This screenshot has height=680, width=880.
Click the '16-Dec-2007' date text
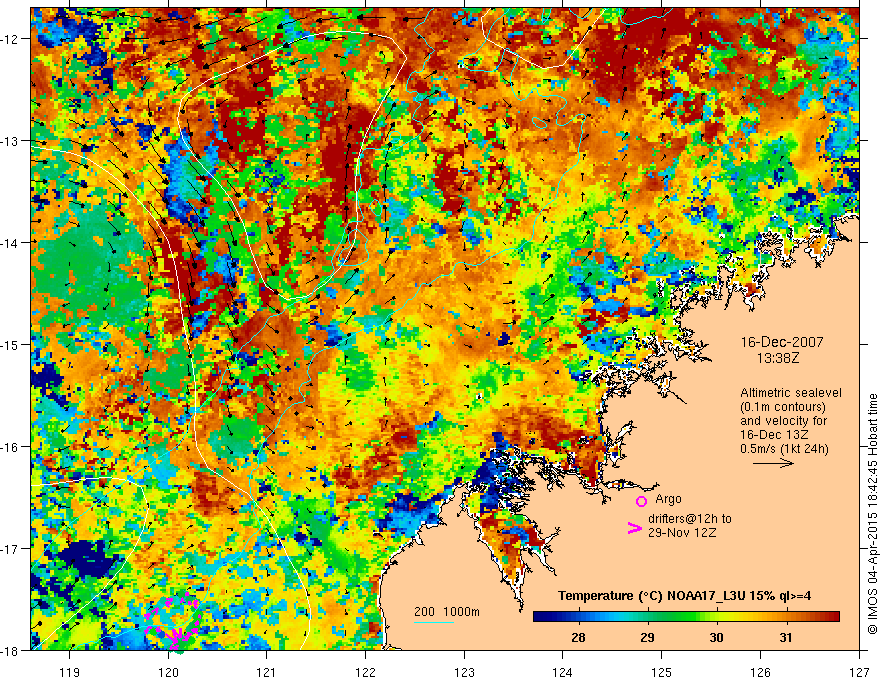(x=782, y=342)
